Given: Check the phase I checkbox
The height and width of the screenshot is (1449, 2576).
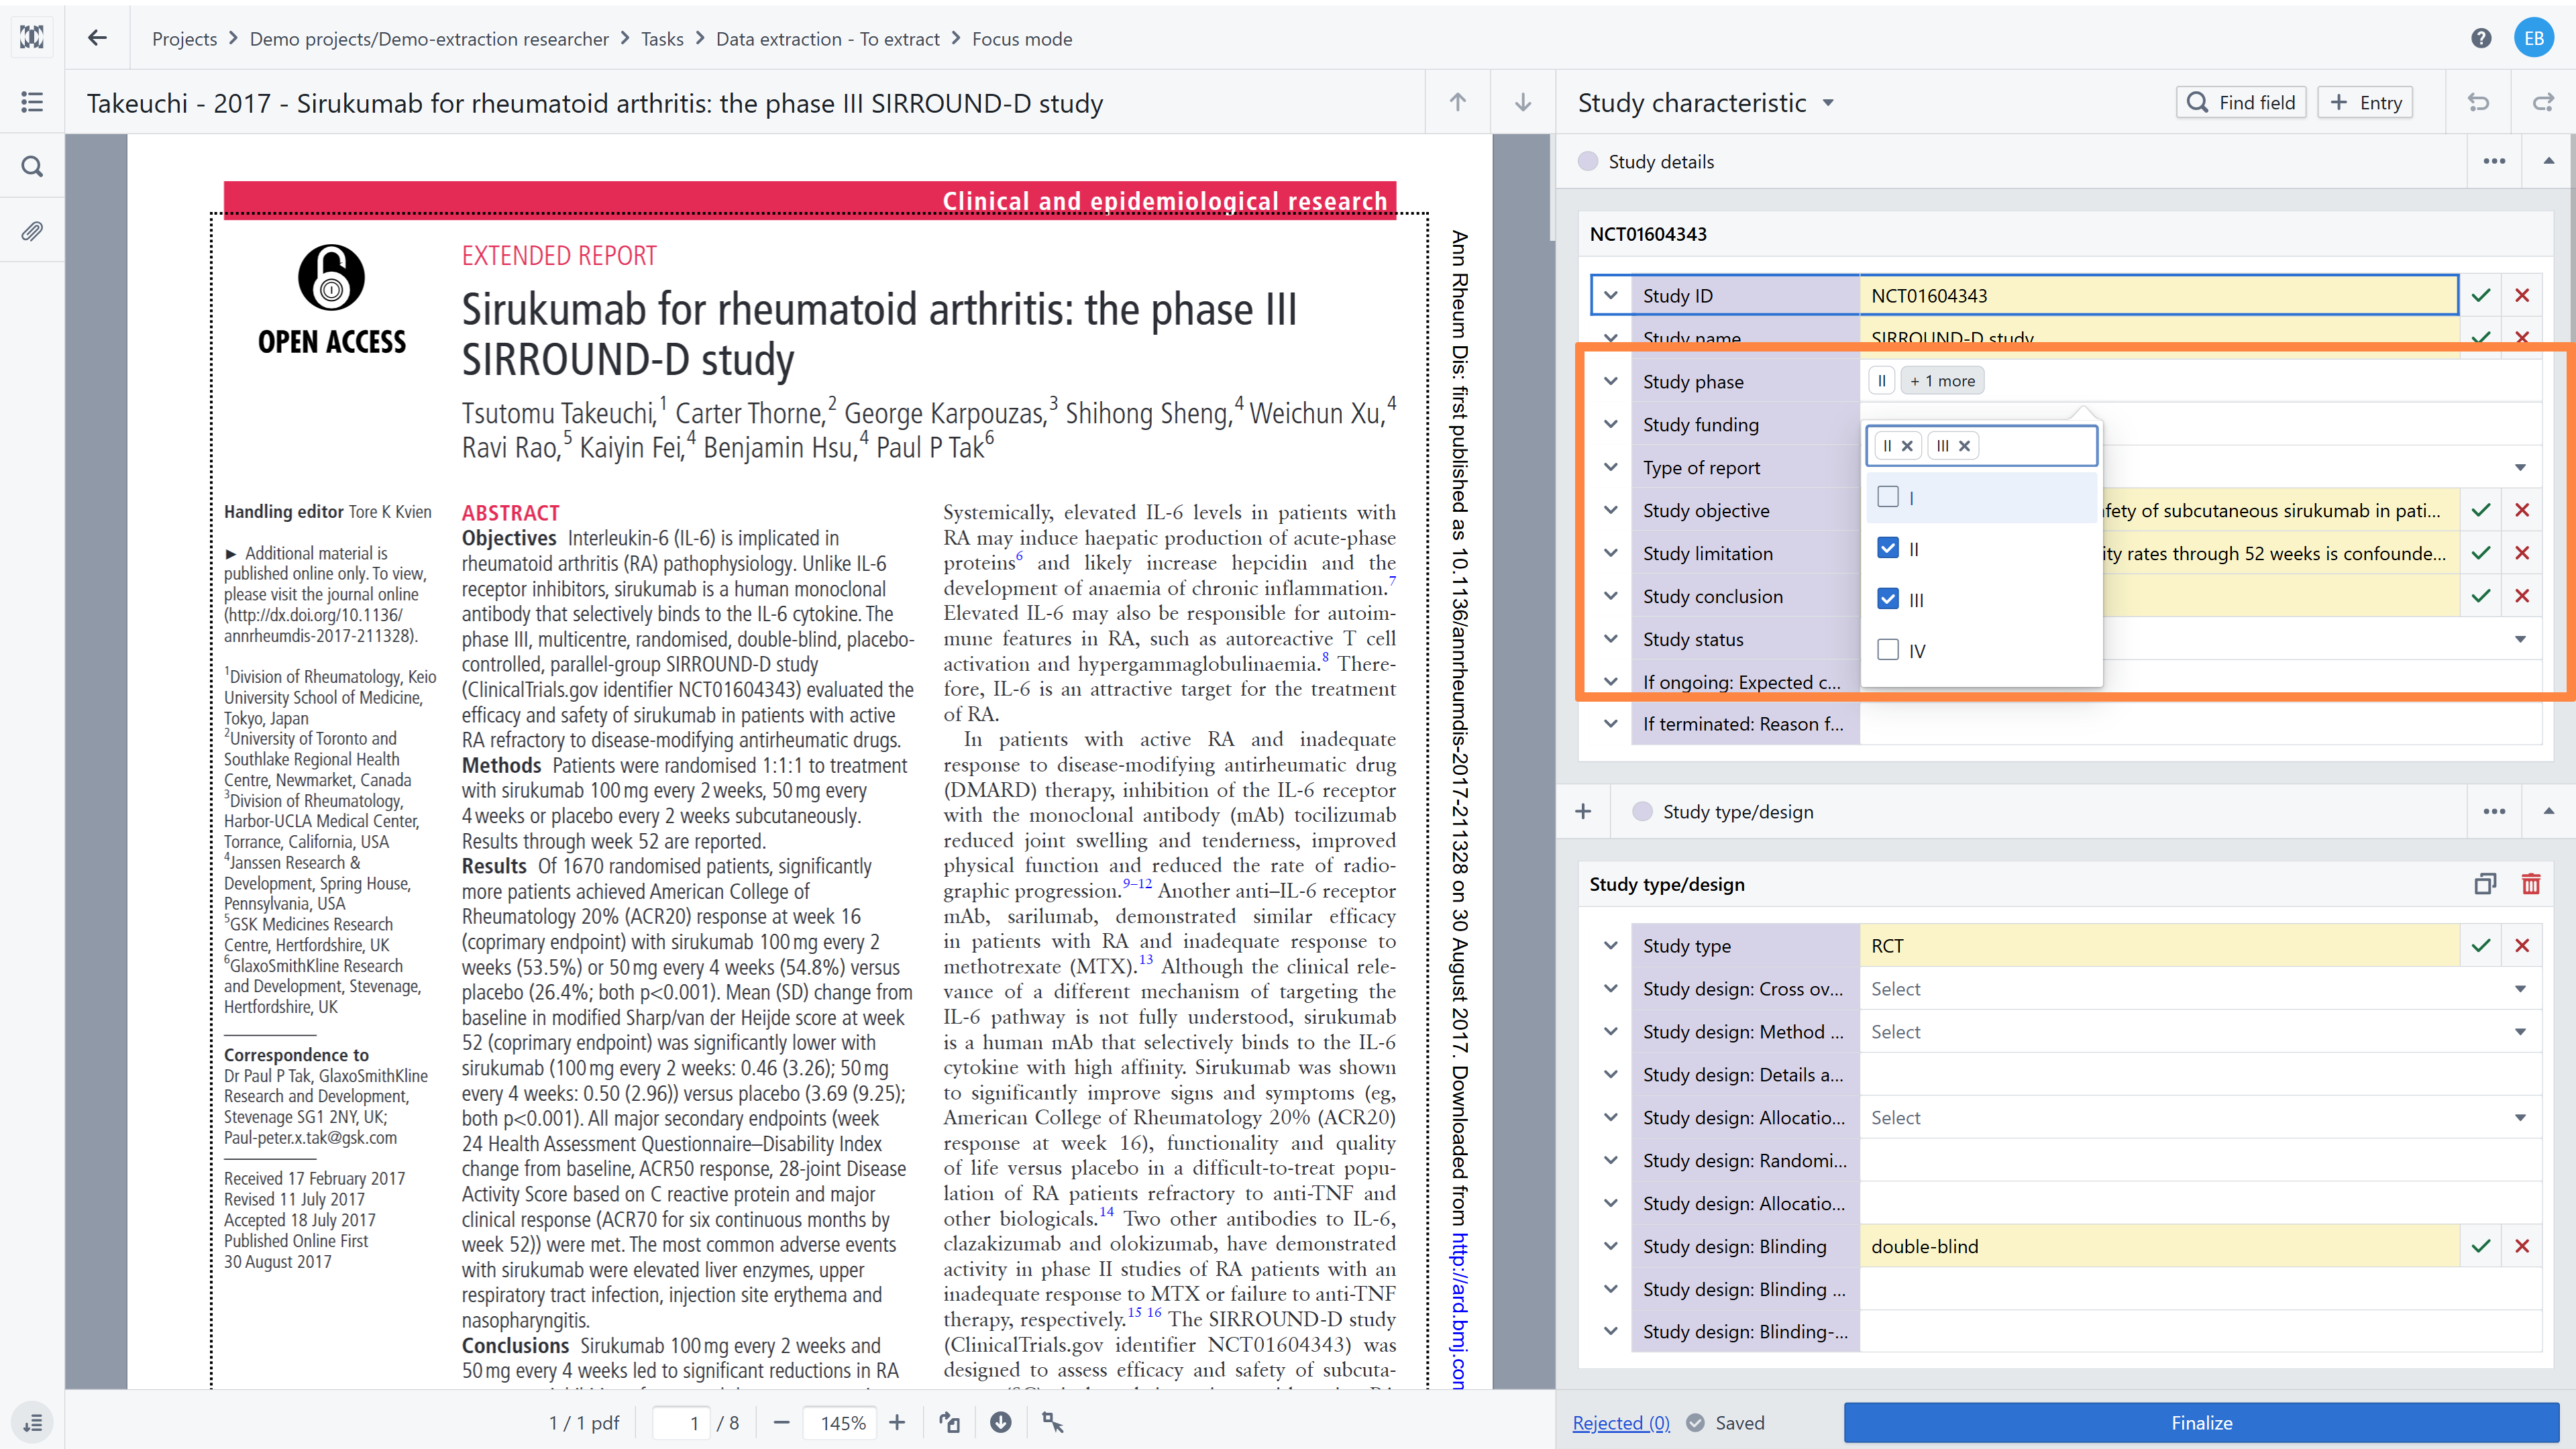Looking at the screenshot, I should [x=1888, y=497].
